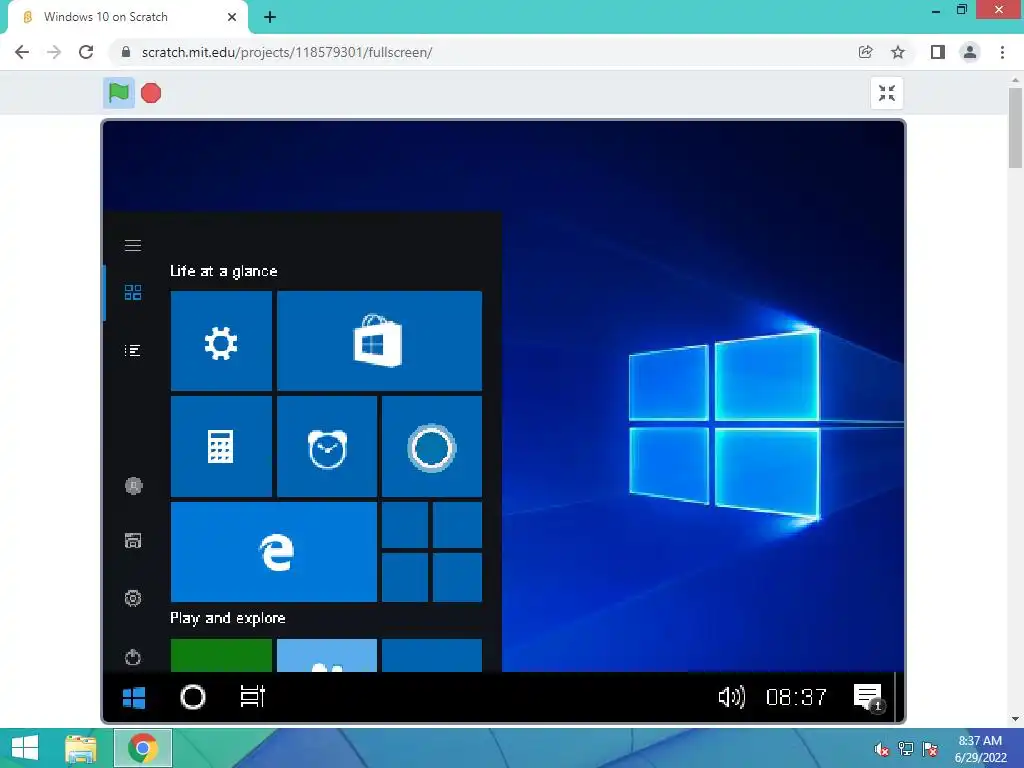This screenshot has width=1024, height=768.
Task: Click the green flag to start project
Action: [119, 93]
